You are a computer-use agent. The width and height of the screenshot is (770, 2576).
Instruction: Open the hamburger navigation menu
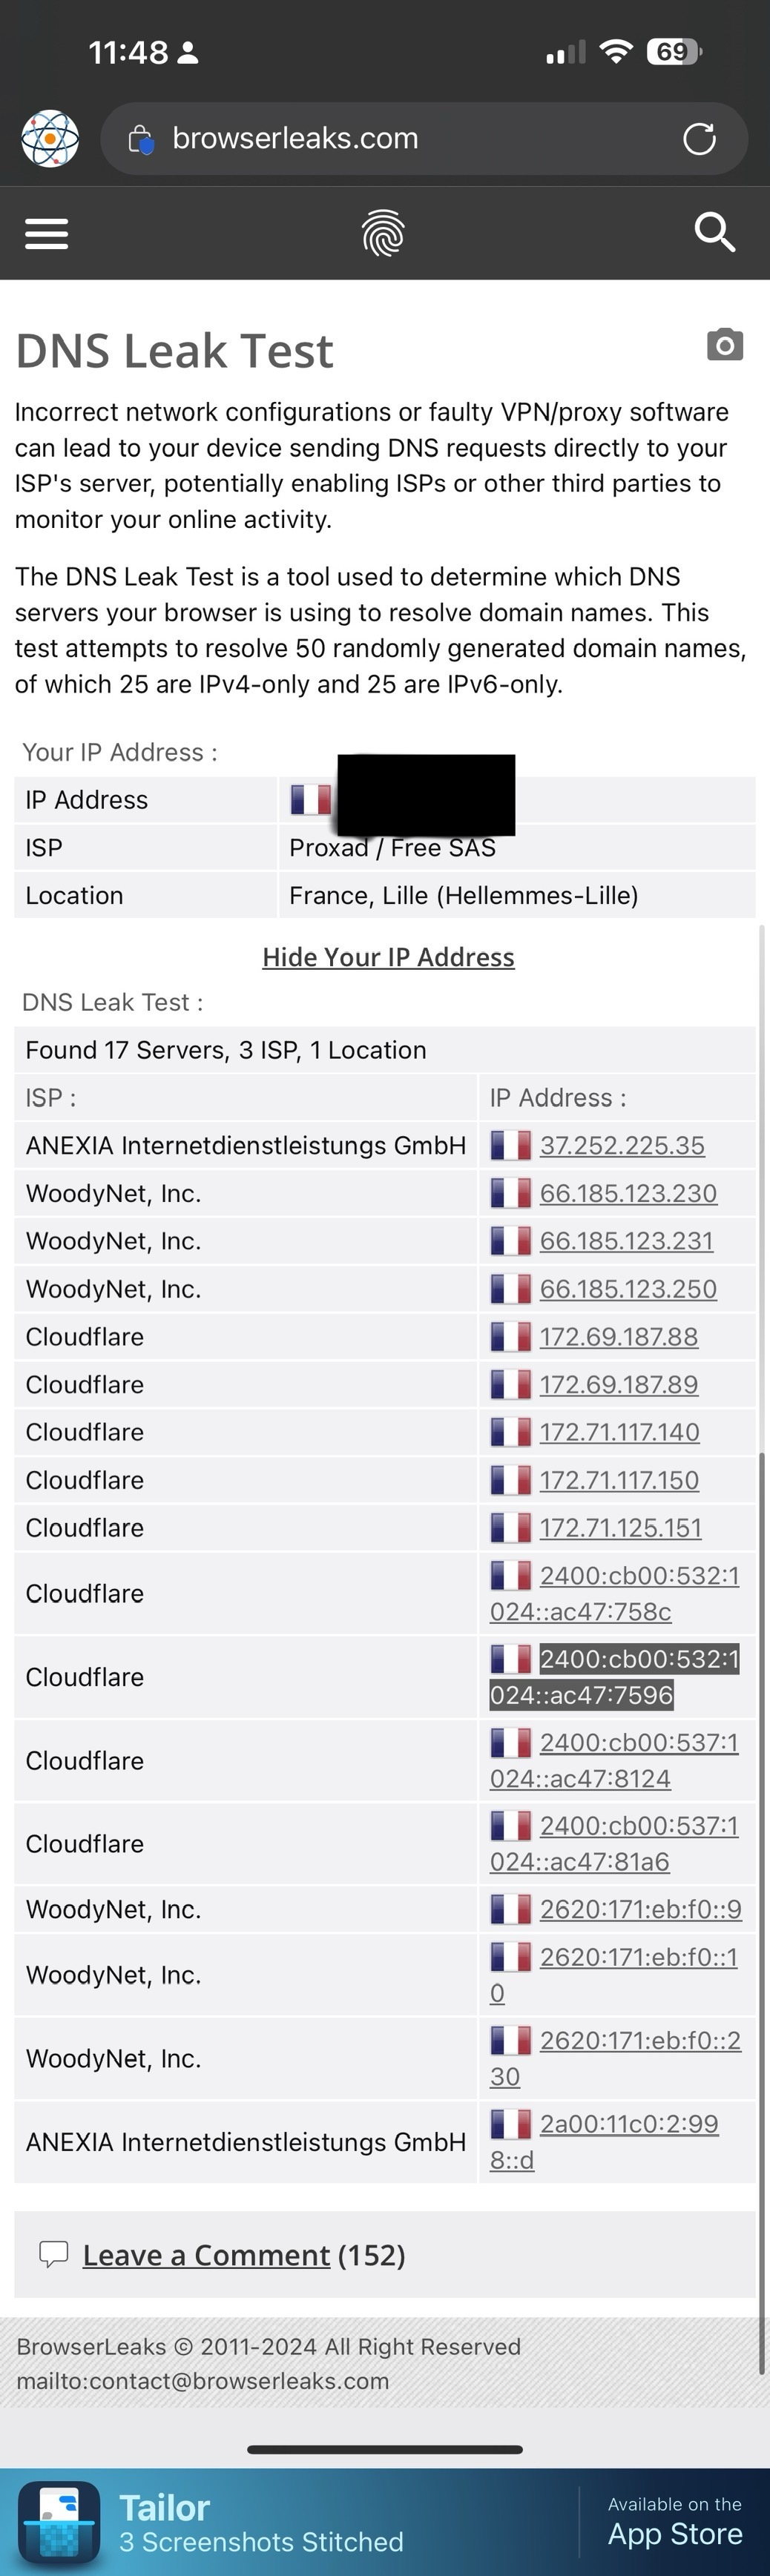tap(46, 234)
